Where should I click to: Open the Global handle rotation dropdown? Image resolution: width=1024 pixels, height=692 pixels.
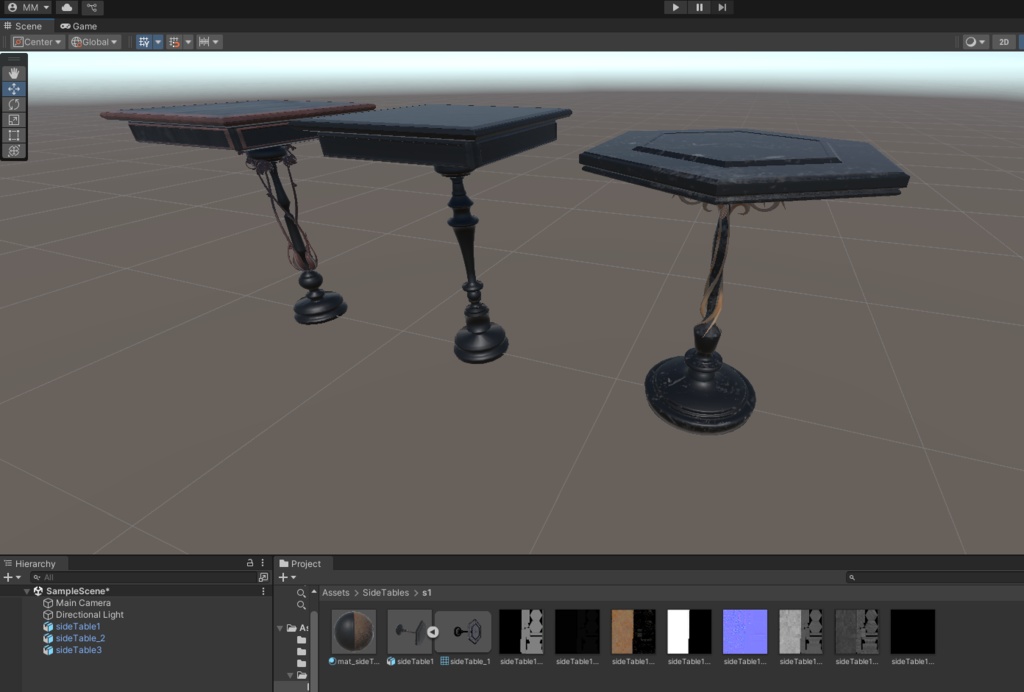(95, 42)
